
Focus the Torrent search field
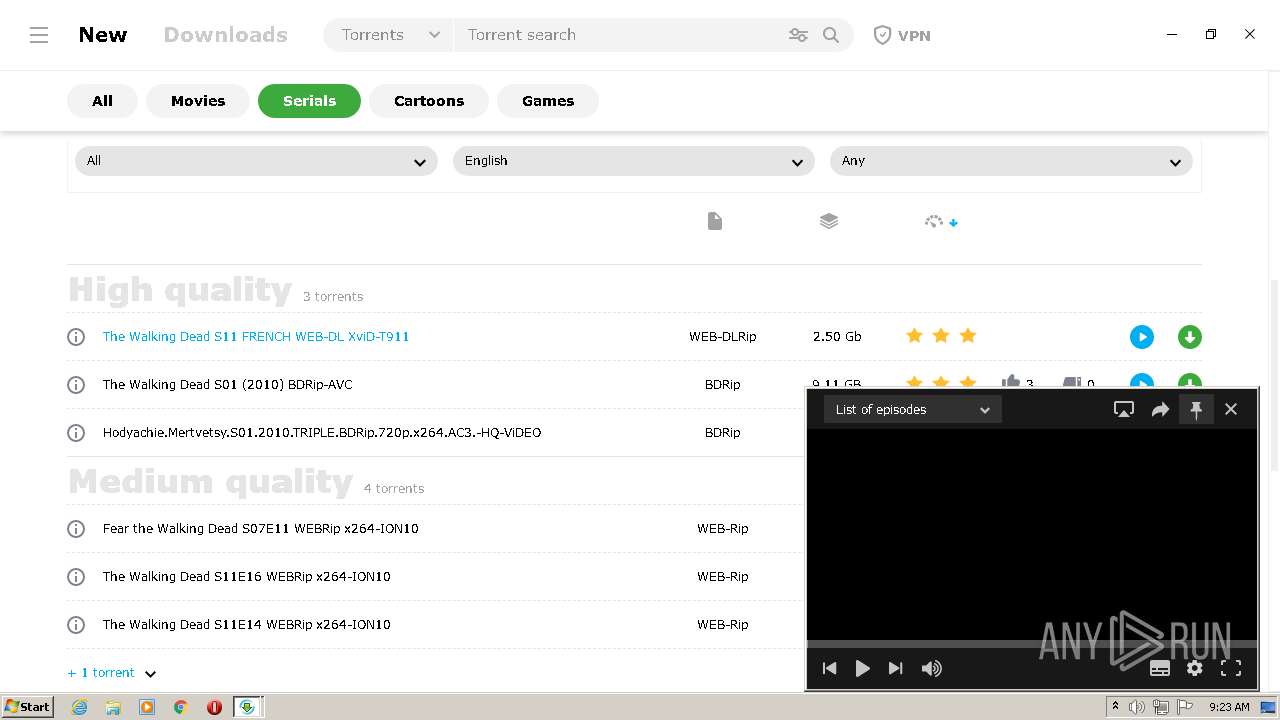click(x=620, y=35)
